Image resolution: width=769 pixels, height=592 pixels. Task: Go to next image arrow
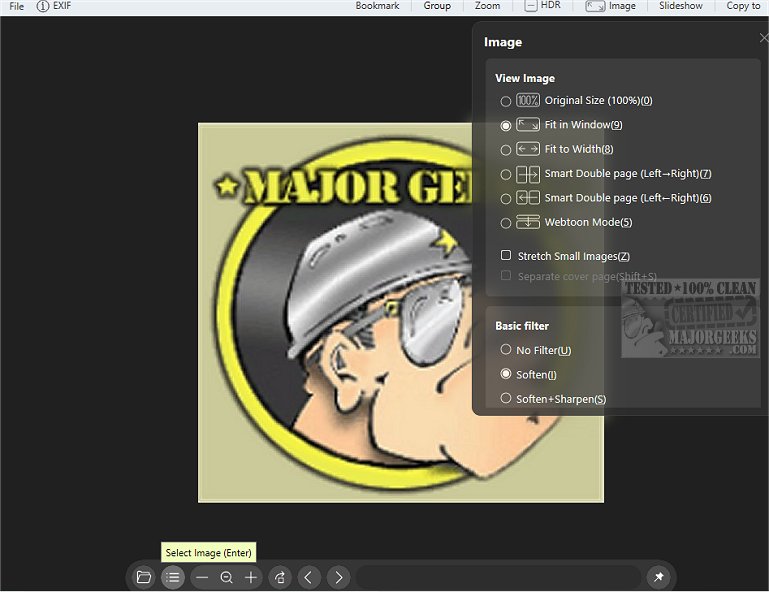click(x=338, y=577)
